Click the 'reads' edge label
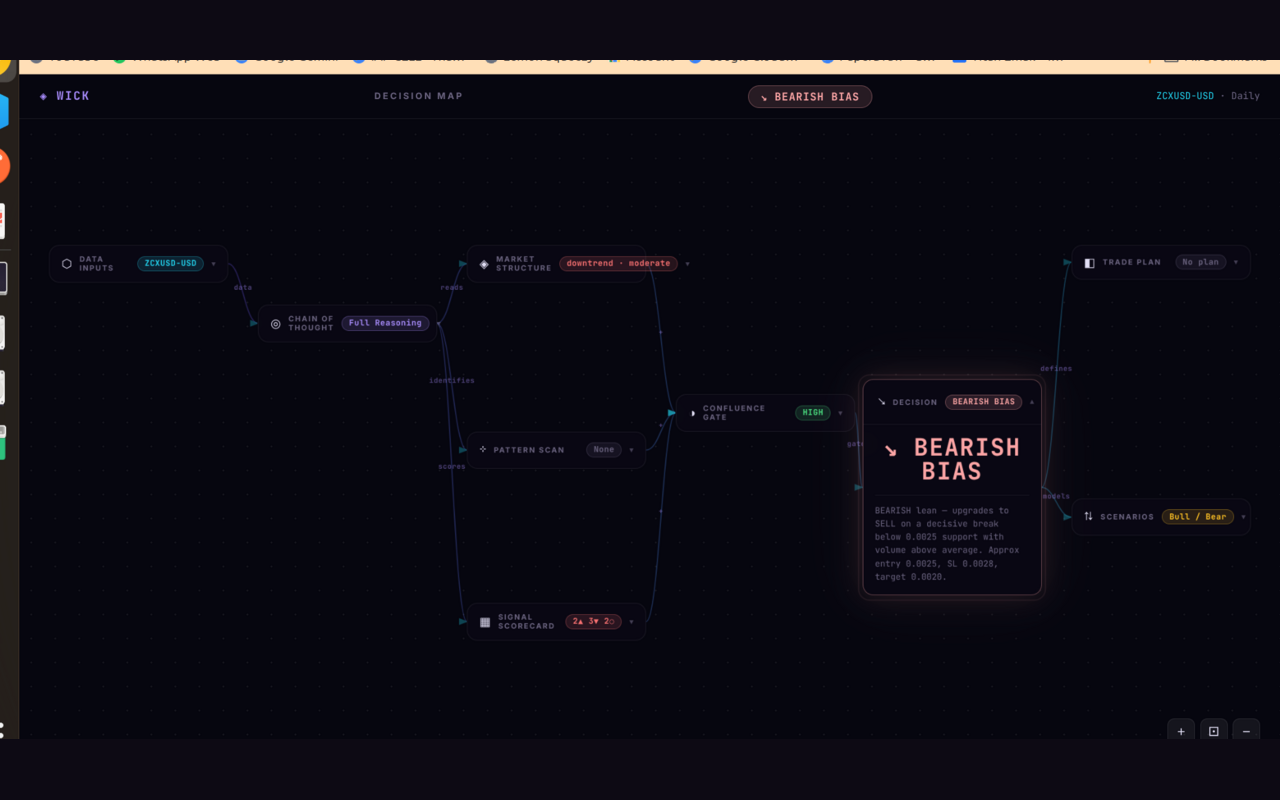This screenshot has width=1280, height=800. [452, 288]
